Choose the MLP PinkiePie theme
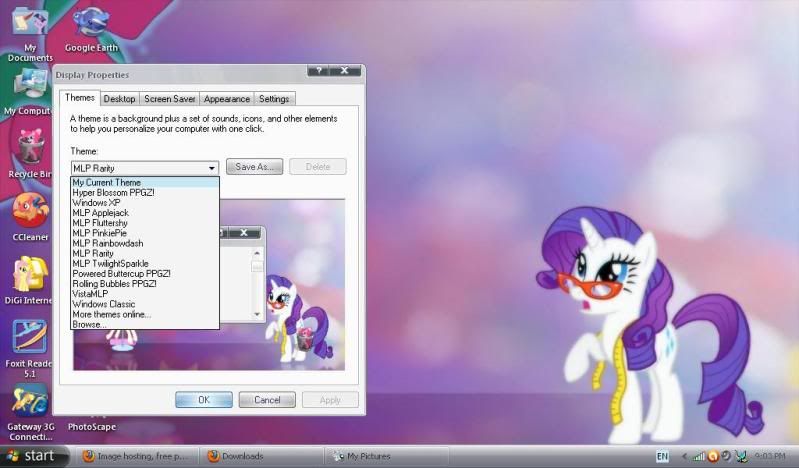Viewport: 799px width, 468px height. click(145, 233)
